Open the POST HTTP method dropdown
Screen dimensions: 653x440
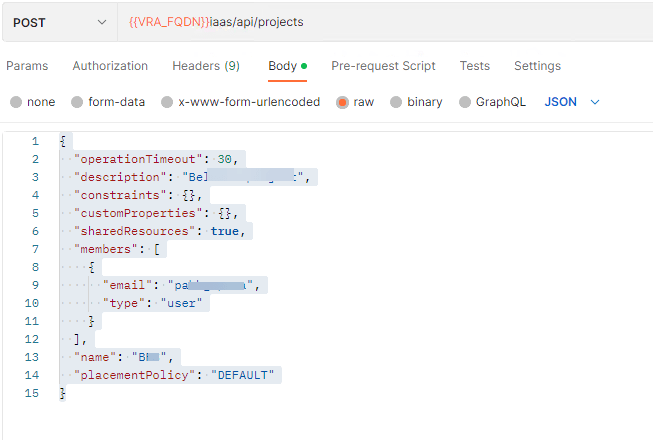coord(58,22)
